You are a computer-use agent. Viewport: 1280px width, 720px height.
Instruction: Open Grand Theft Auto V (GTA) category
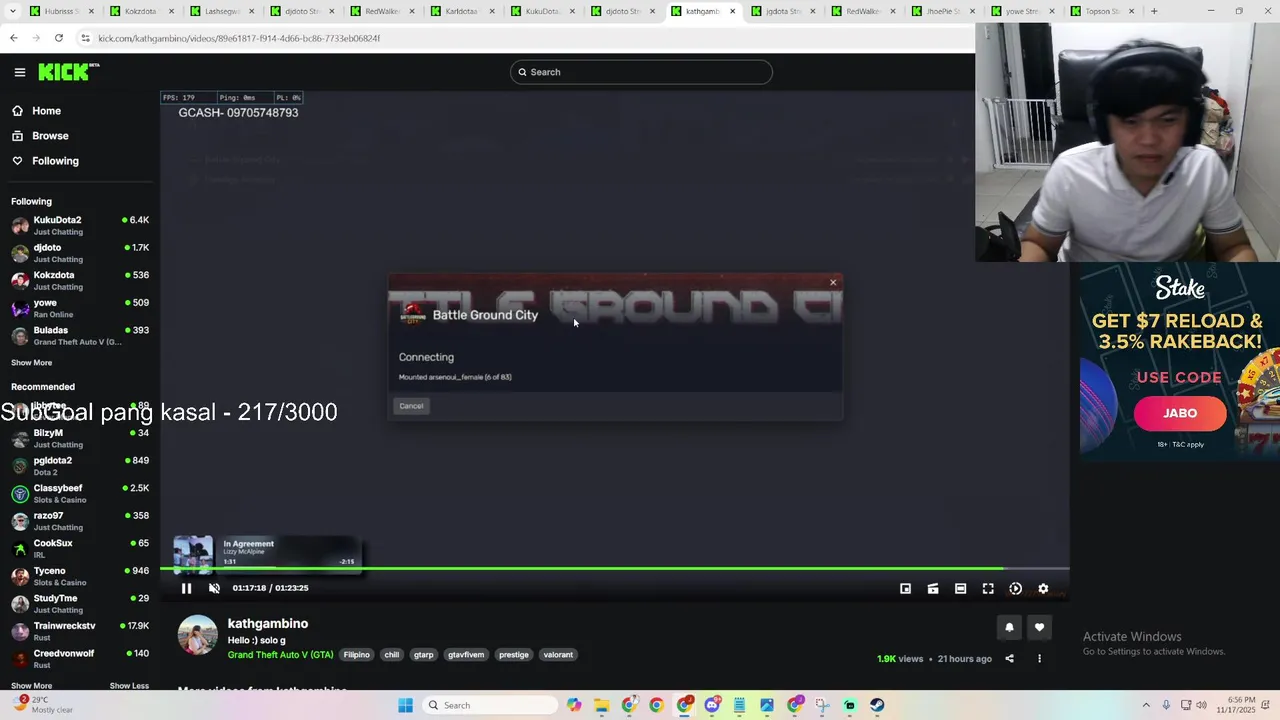280,655
